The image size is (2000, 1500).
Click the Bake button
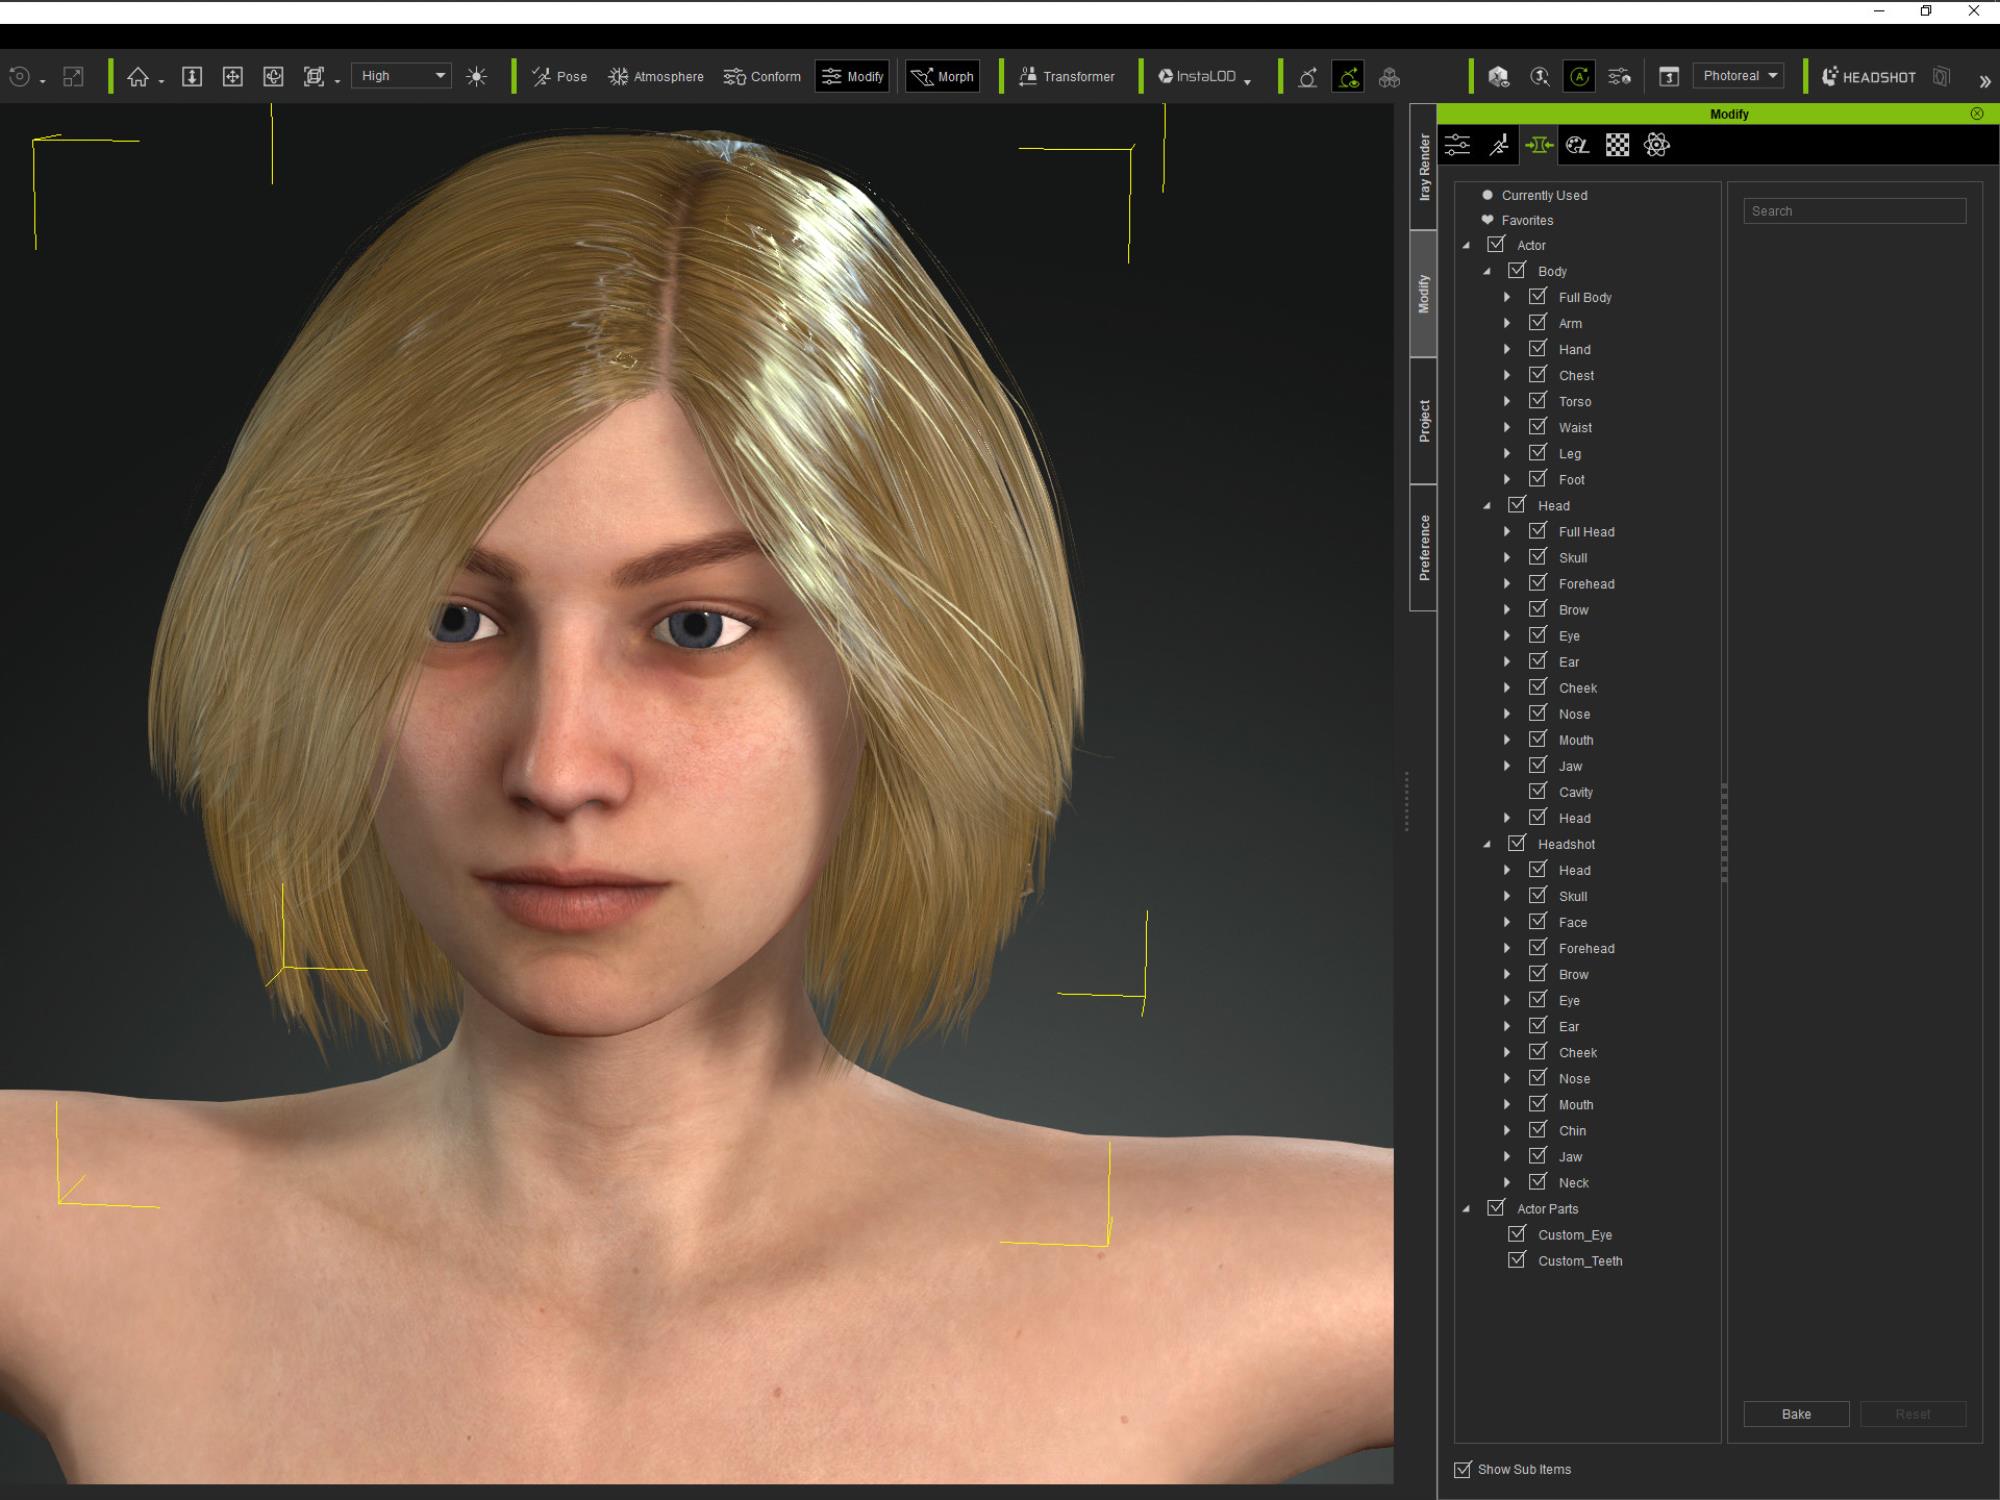(1796, 1414)
